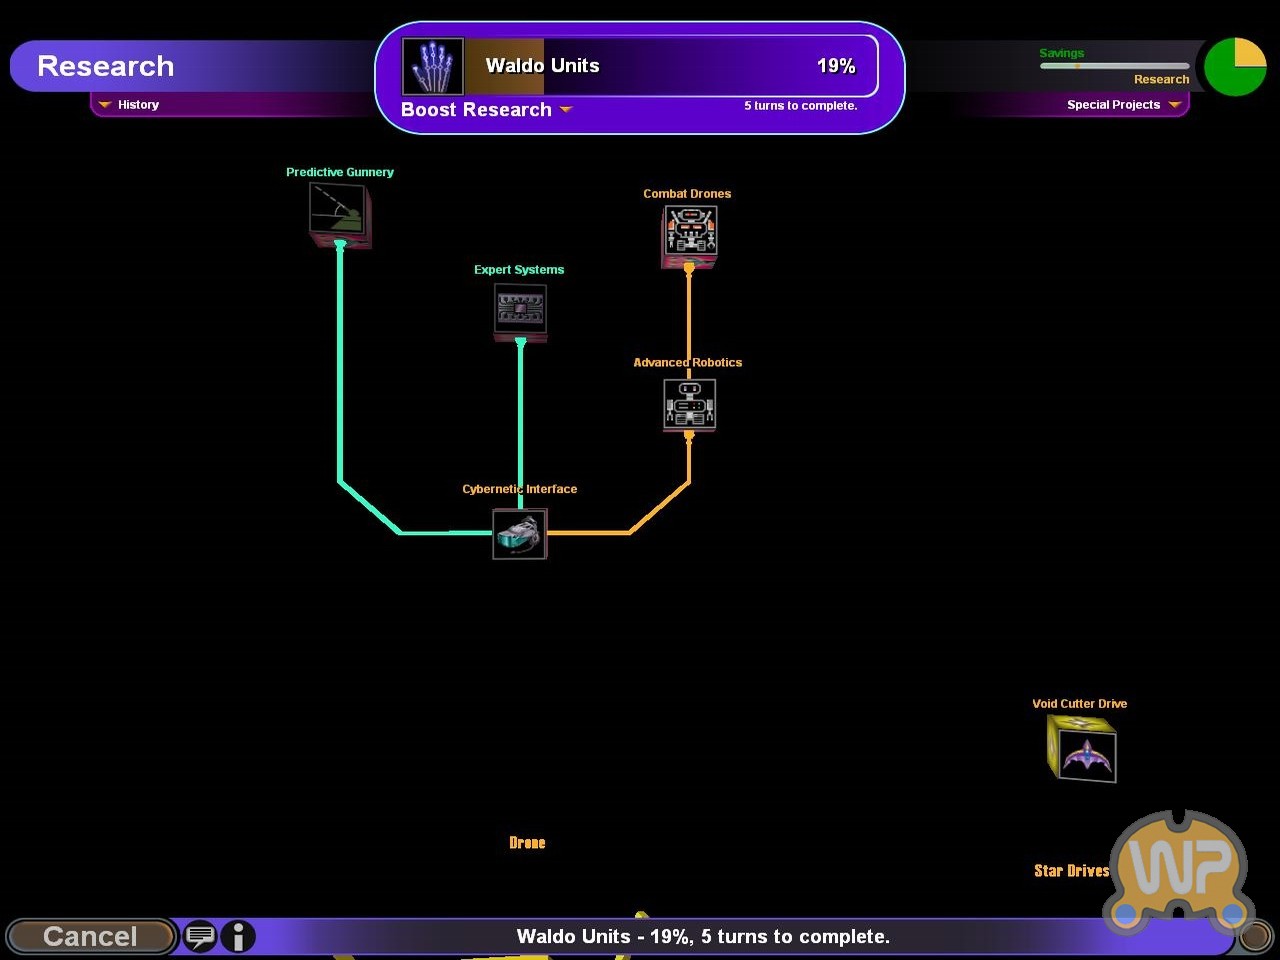Screen dimensions: 1280x960
Task: Click the round button at bottom-right corner
Action: click(x=1255, y=937)
